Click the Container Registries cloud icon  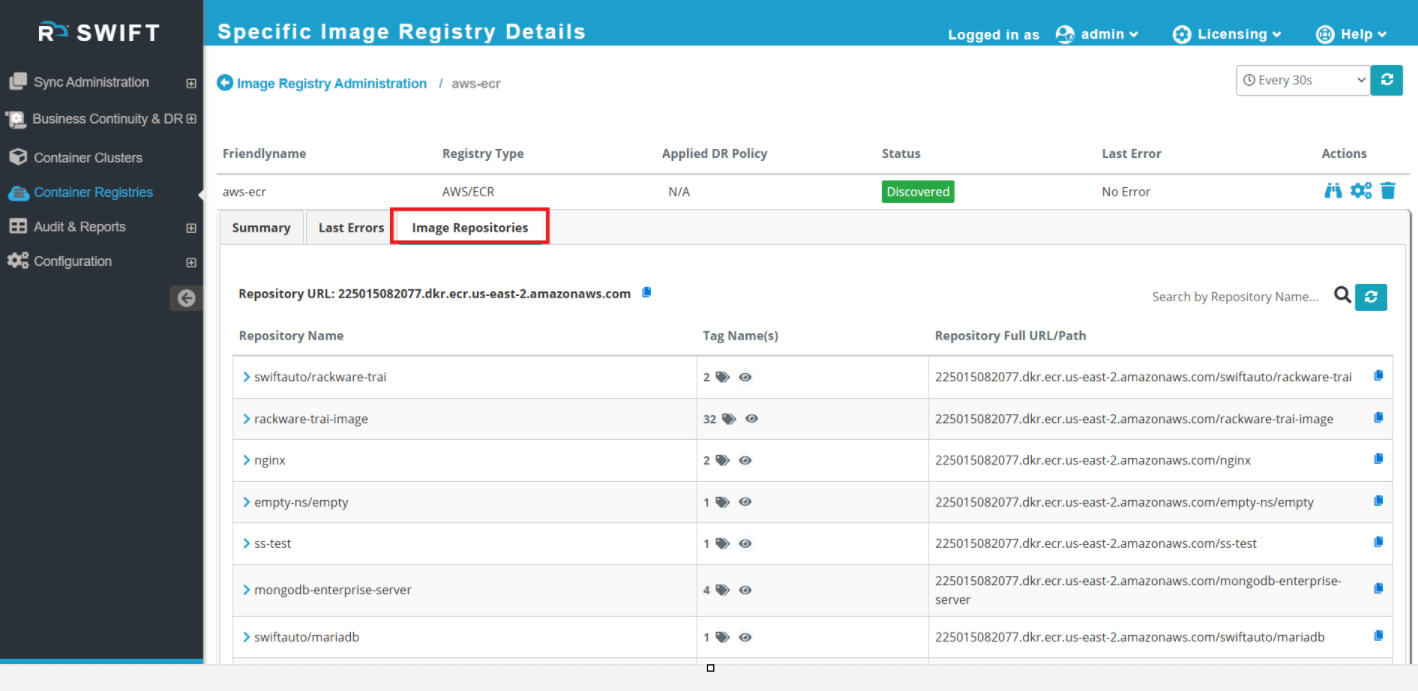coord(18,192)
